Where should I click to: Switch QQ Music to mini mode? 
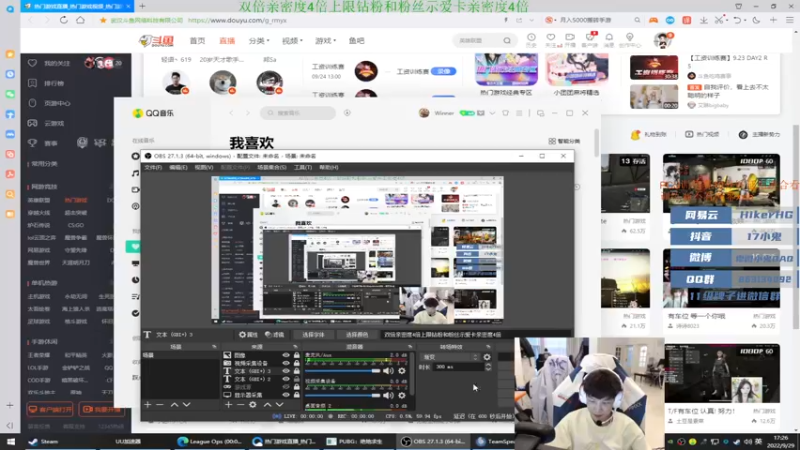pos(540,113)
